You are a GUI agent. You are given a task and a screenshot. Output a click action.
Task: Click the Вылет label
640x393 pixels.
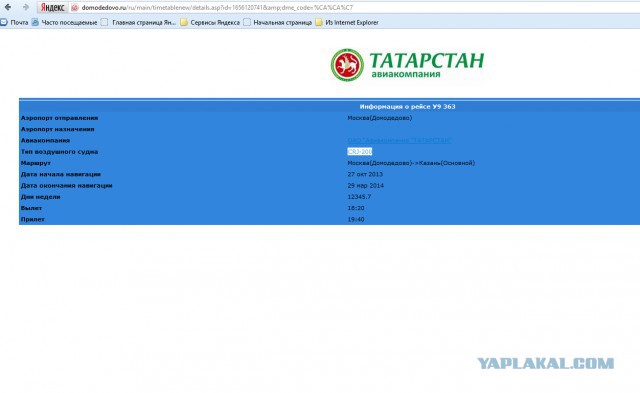[31, 208]
